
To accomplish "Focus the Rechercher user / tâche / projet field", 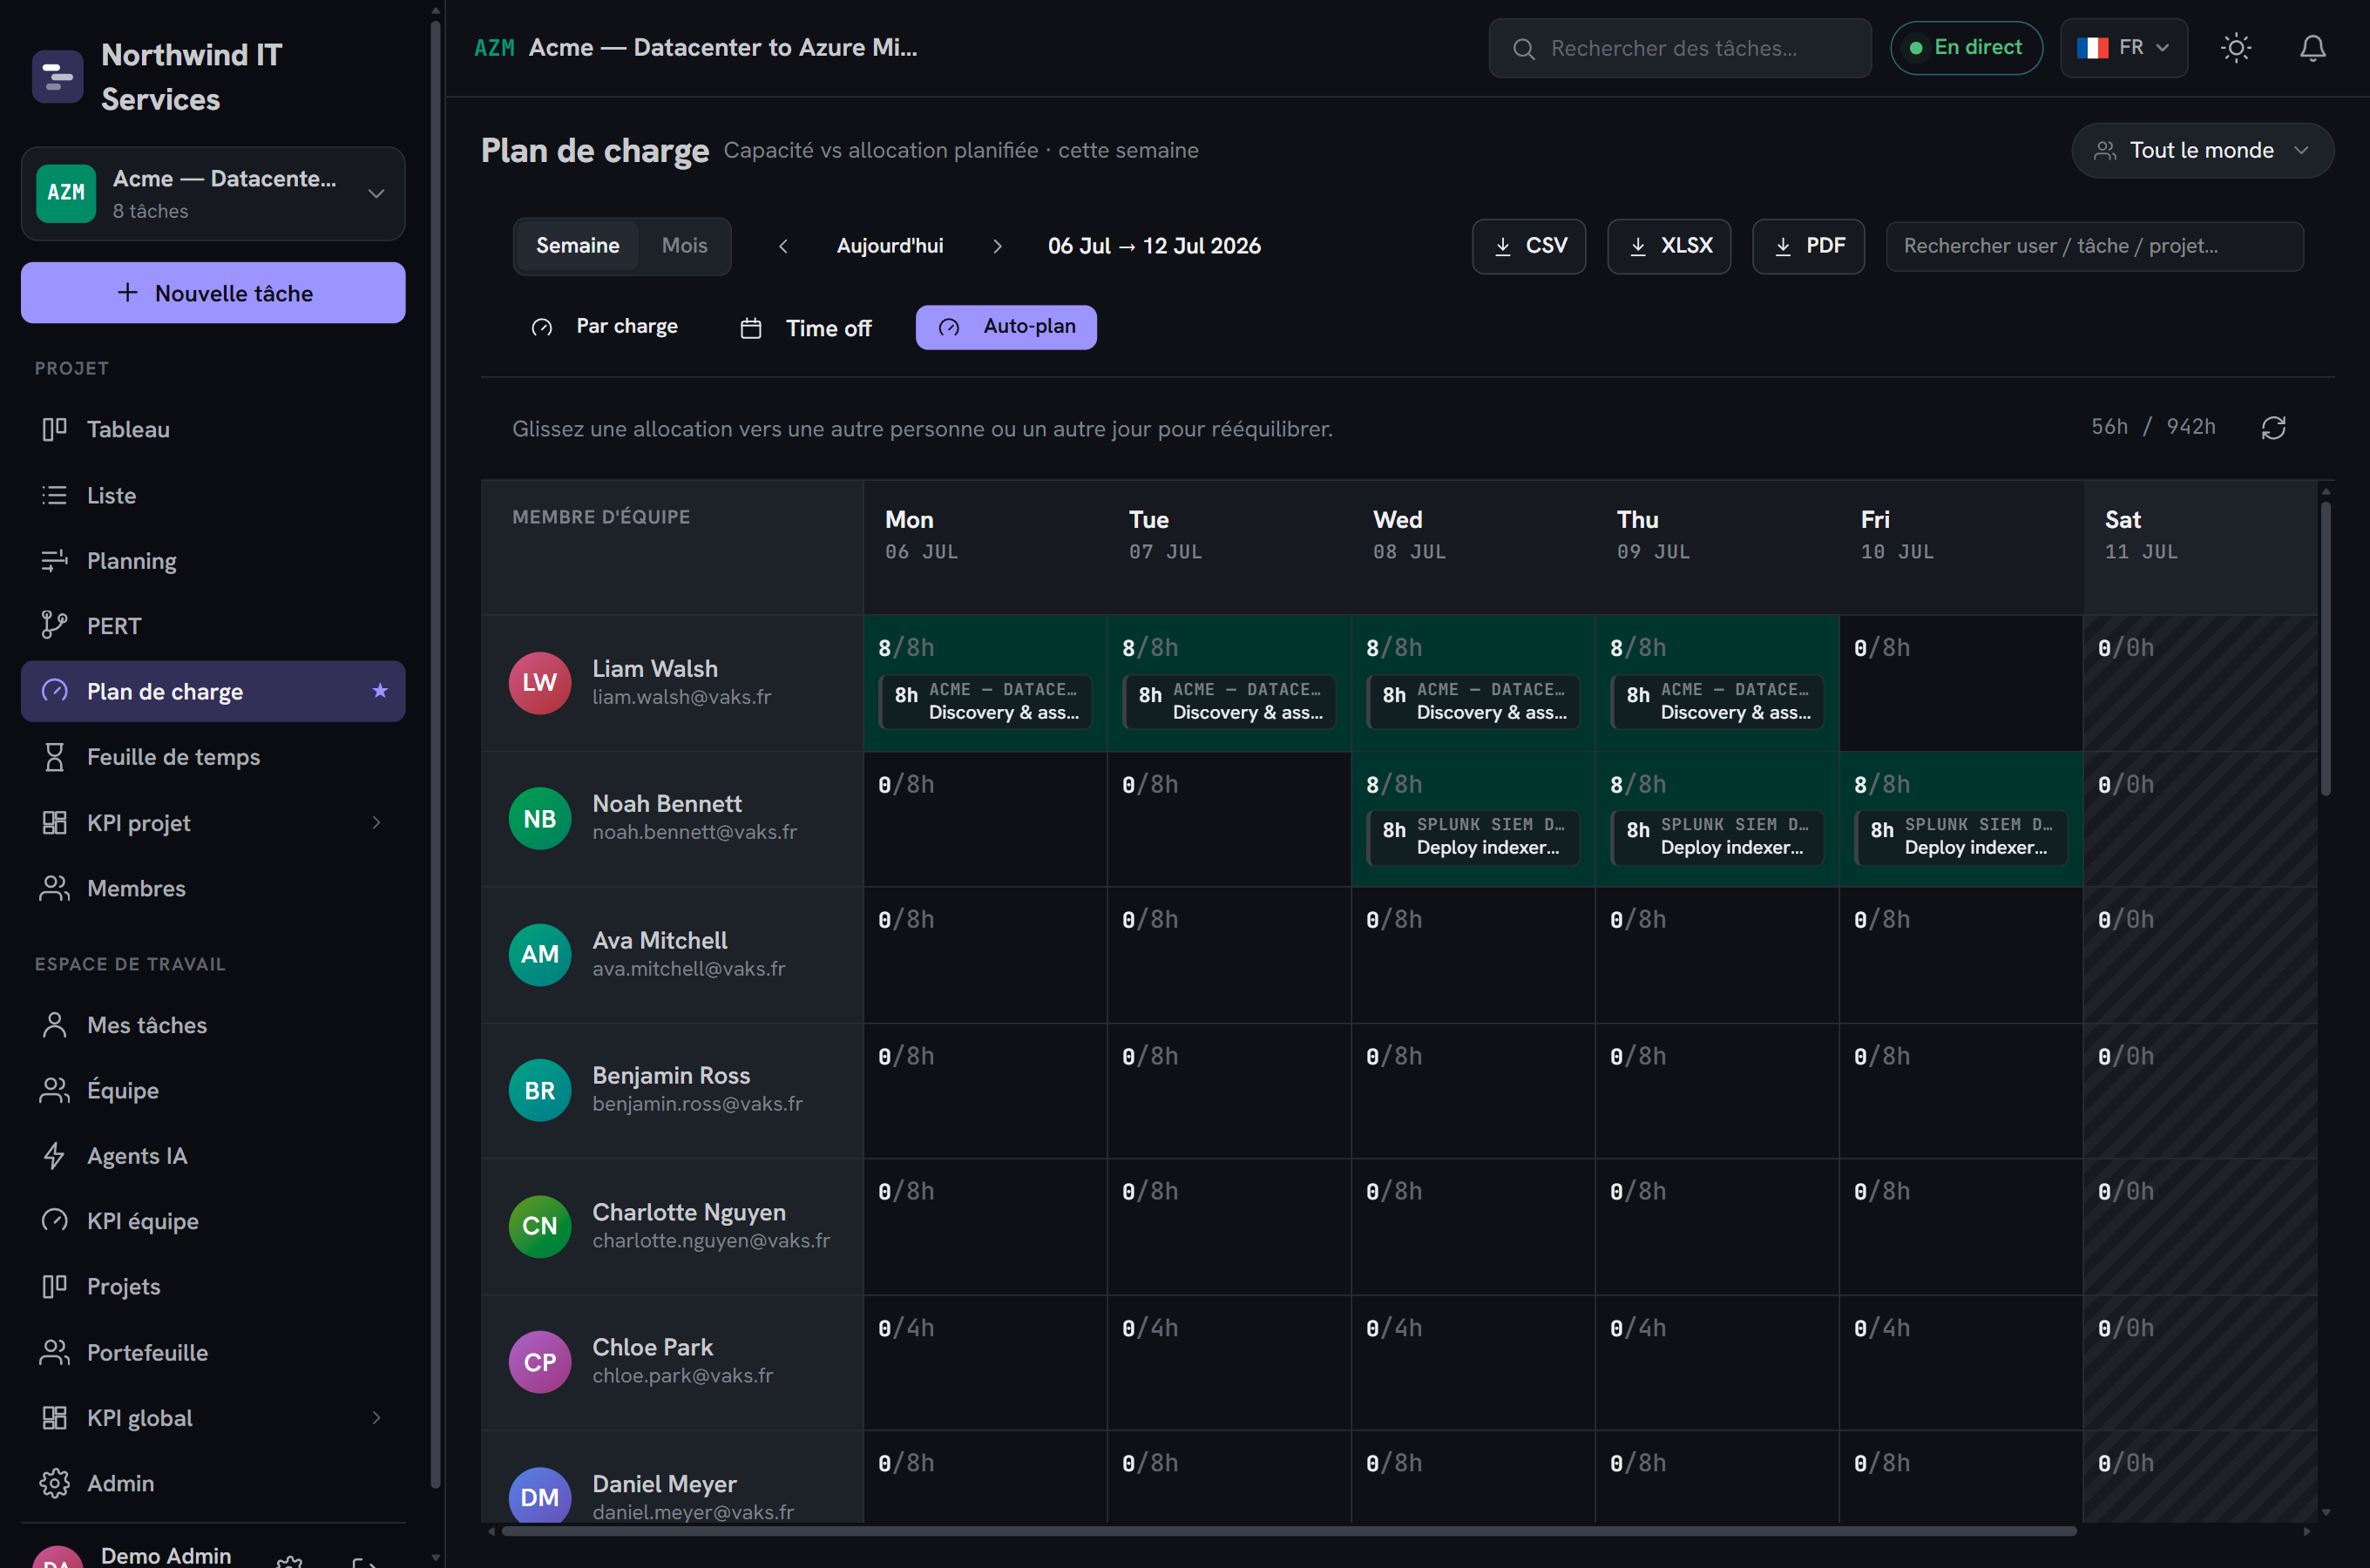I will pos(2094,246).
